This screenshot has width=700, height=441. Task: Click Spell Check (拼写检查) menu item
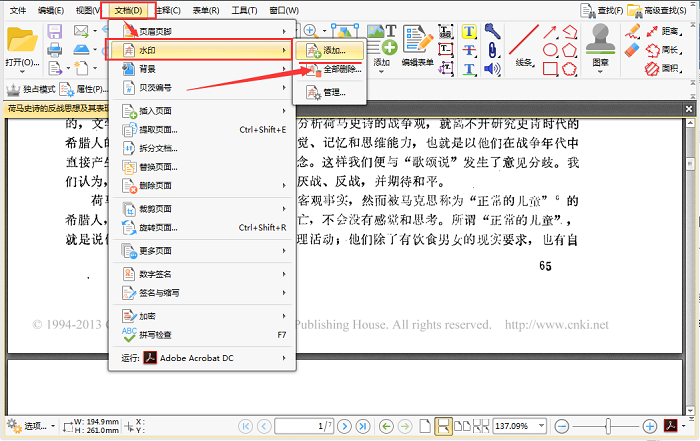202,335
